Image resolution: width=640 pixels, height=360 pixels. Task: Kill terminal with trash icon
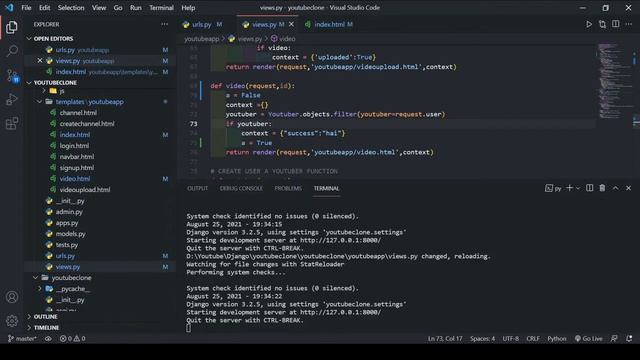[x=602, y=188]
